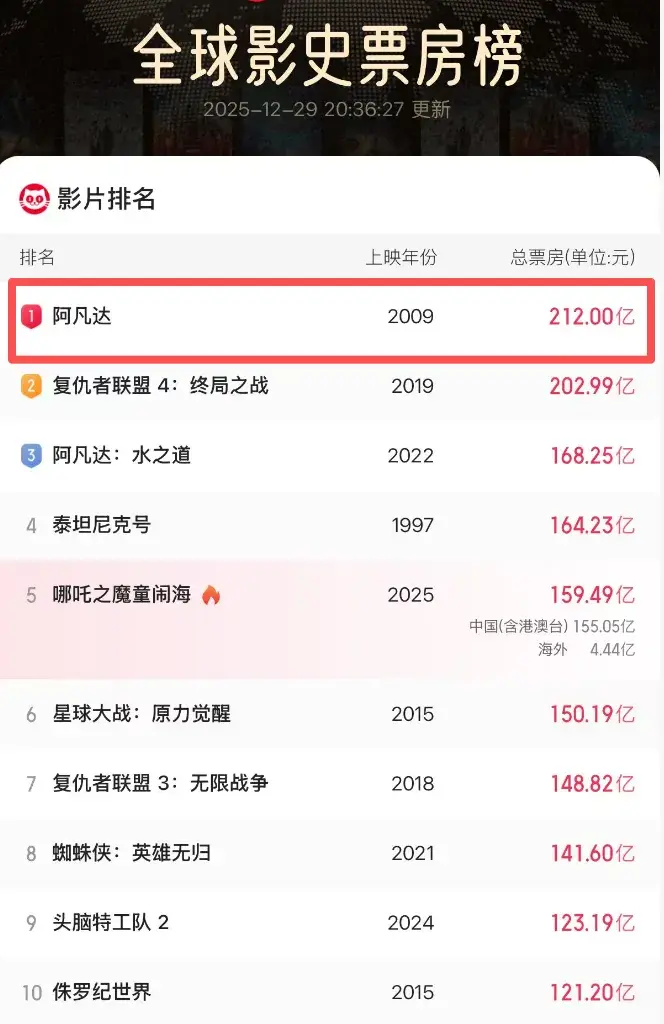
Task: Click the red rank 1 badge
Action: (31, 317)
